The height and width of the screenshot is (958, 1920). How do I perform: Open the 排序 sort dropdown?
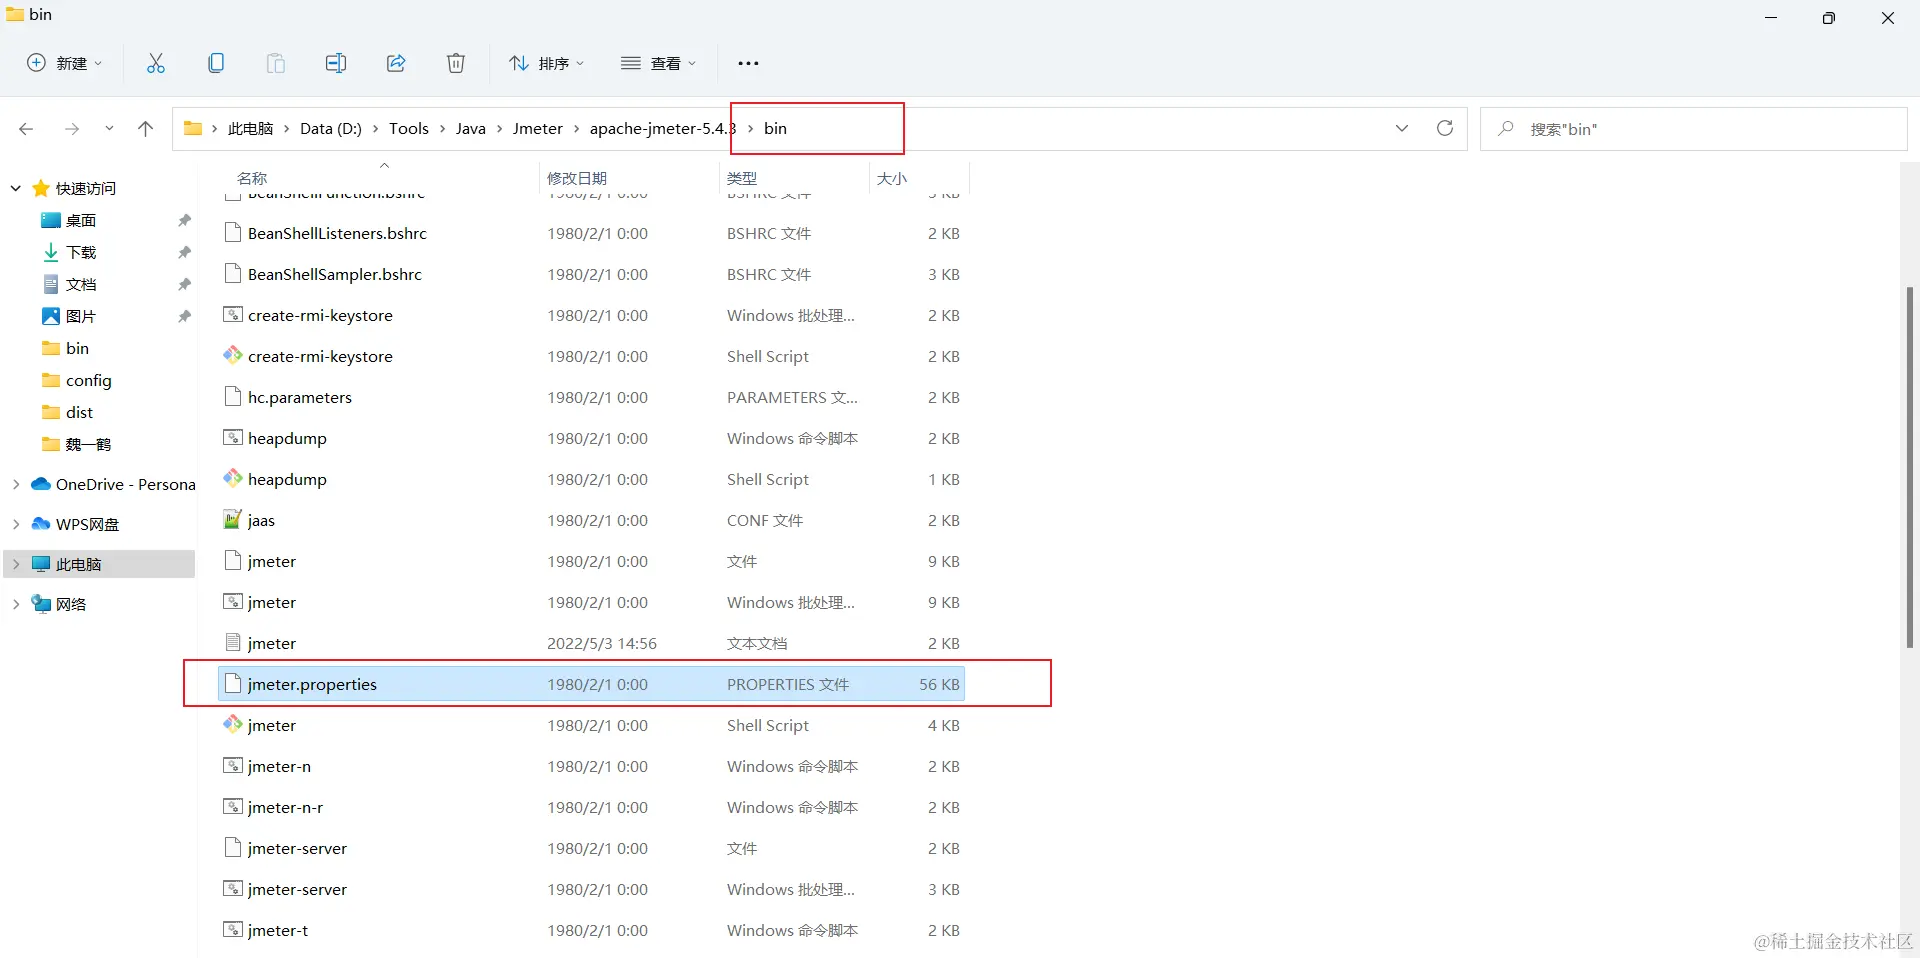pyautogui.click(x=546, y=63)
